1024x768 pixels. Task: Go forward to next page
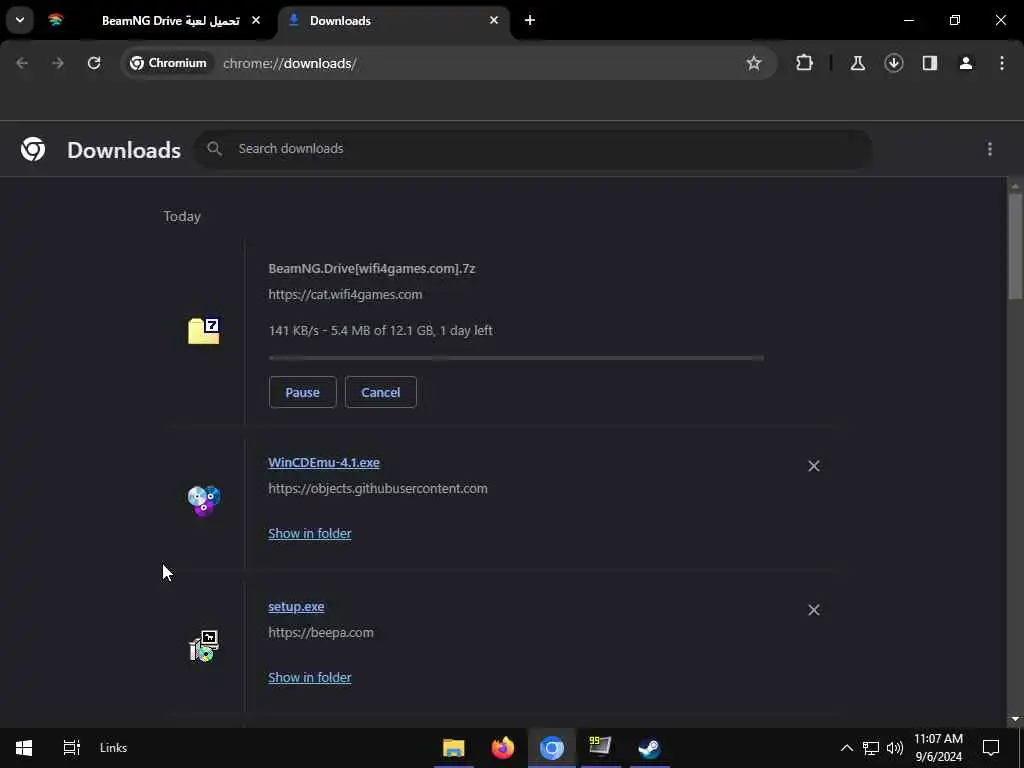point(58,63)
